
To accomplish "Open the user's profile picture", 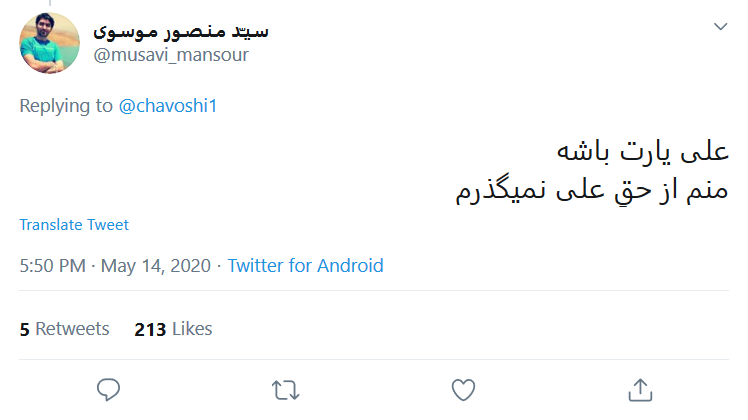I will pyautogui.click(x=50, y=42).
